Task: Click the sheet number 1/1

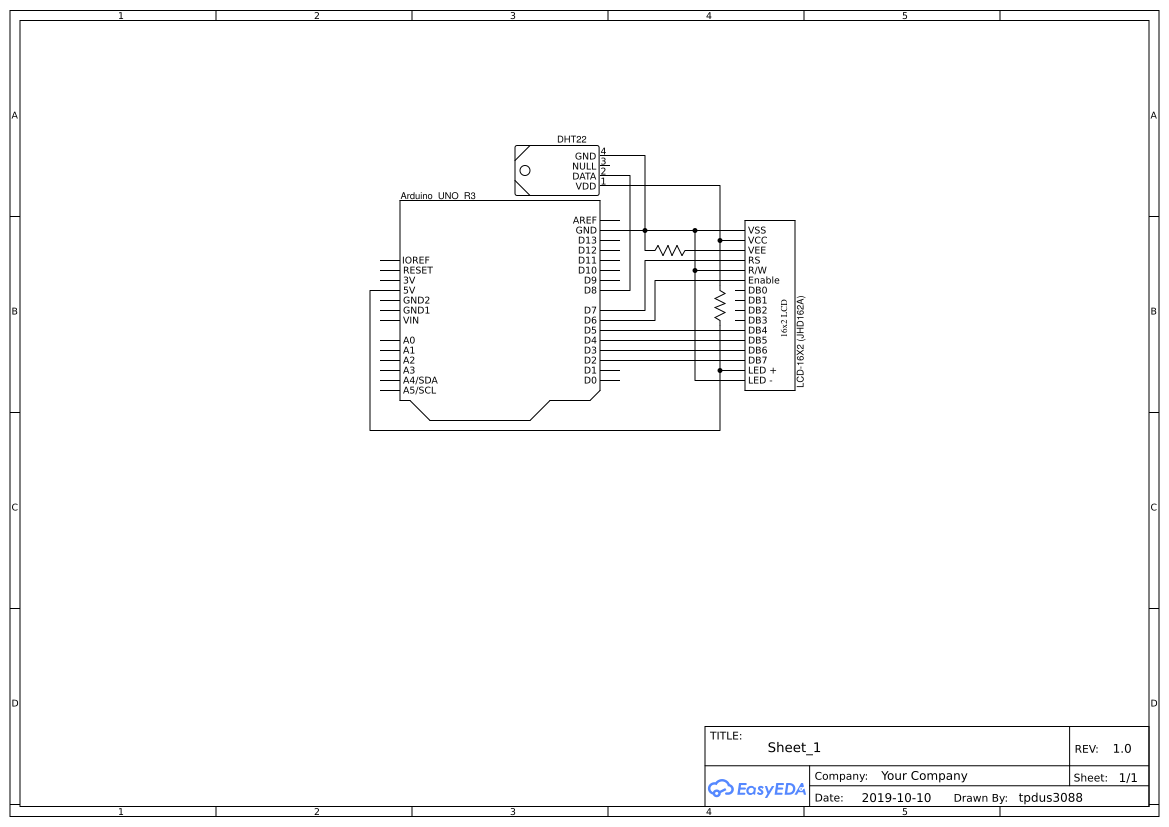Action: (x=1128, y=778)
